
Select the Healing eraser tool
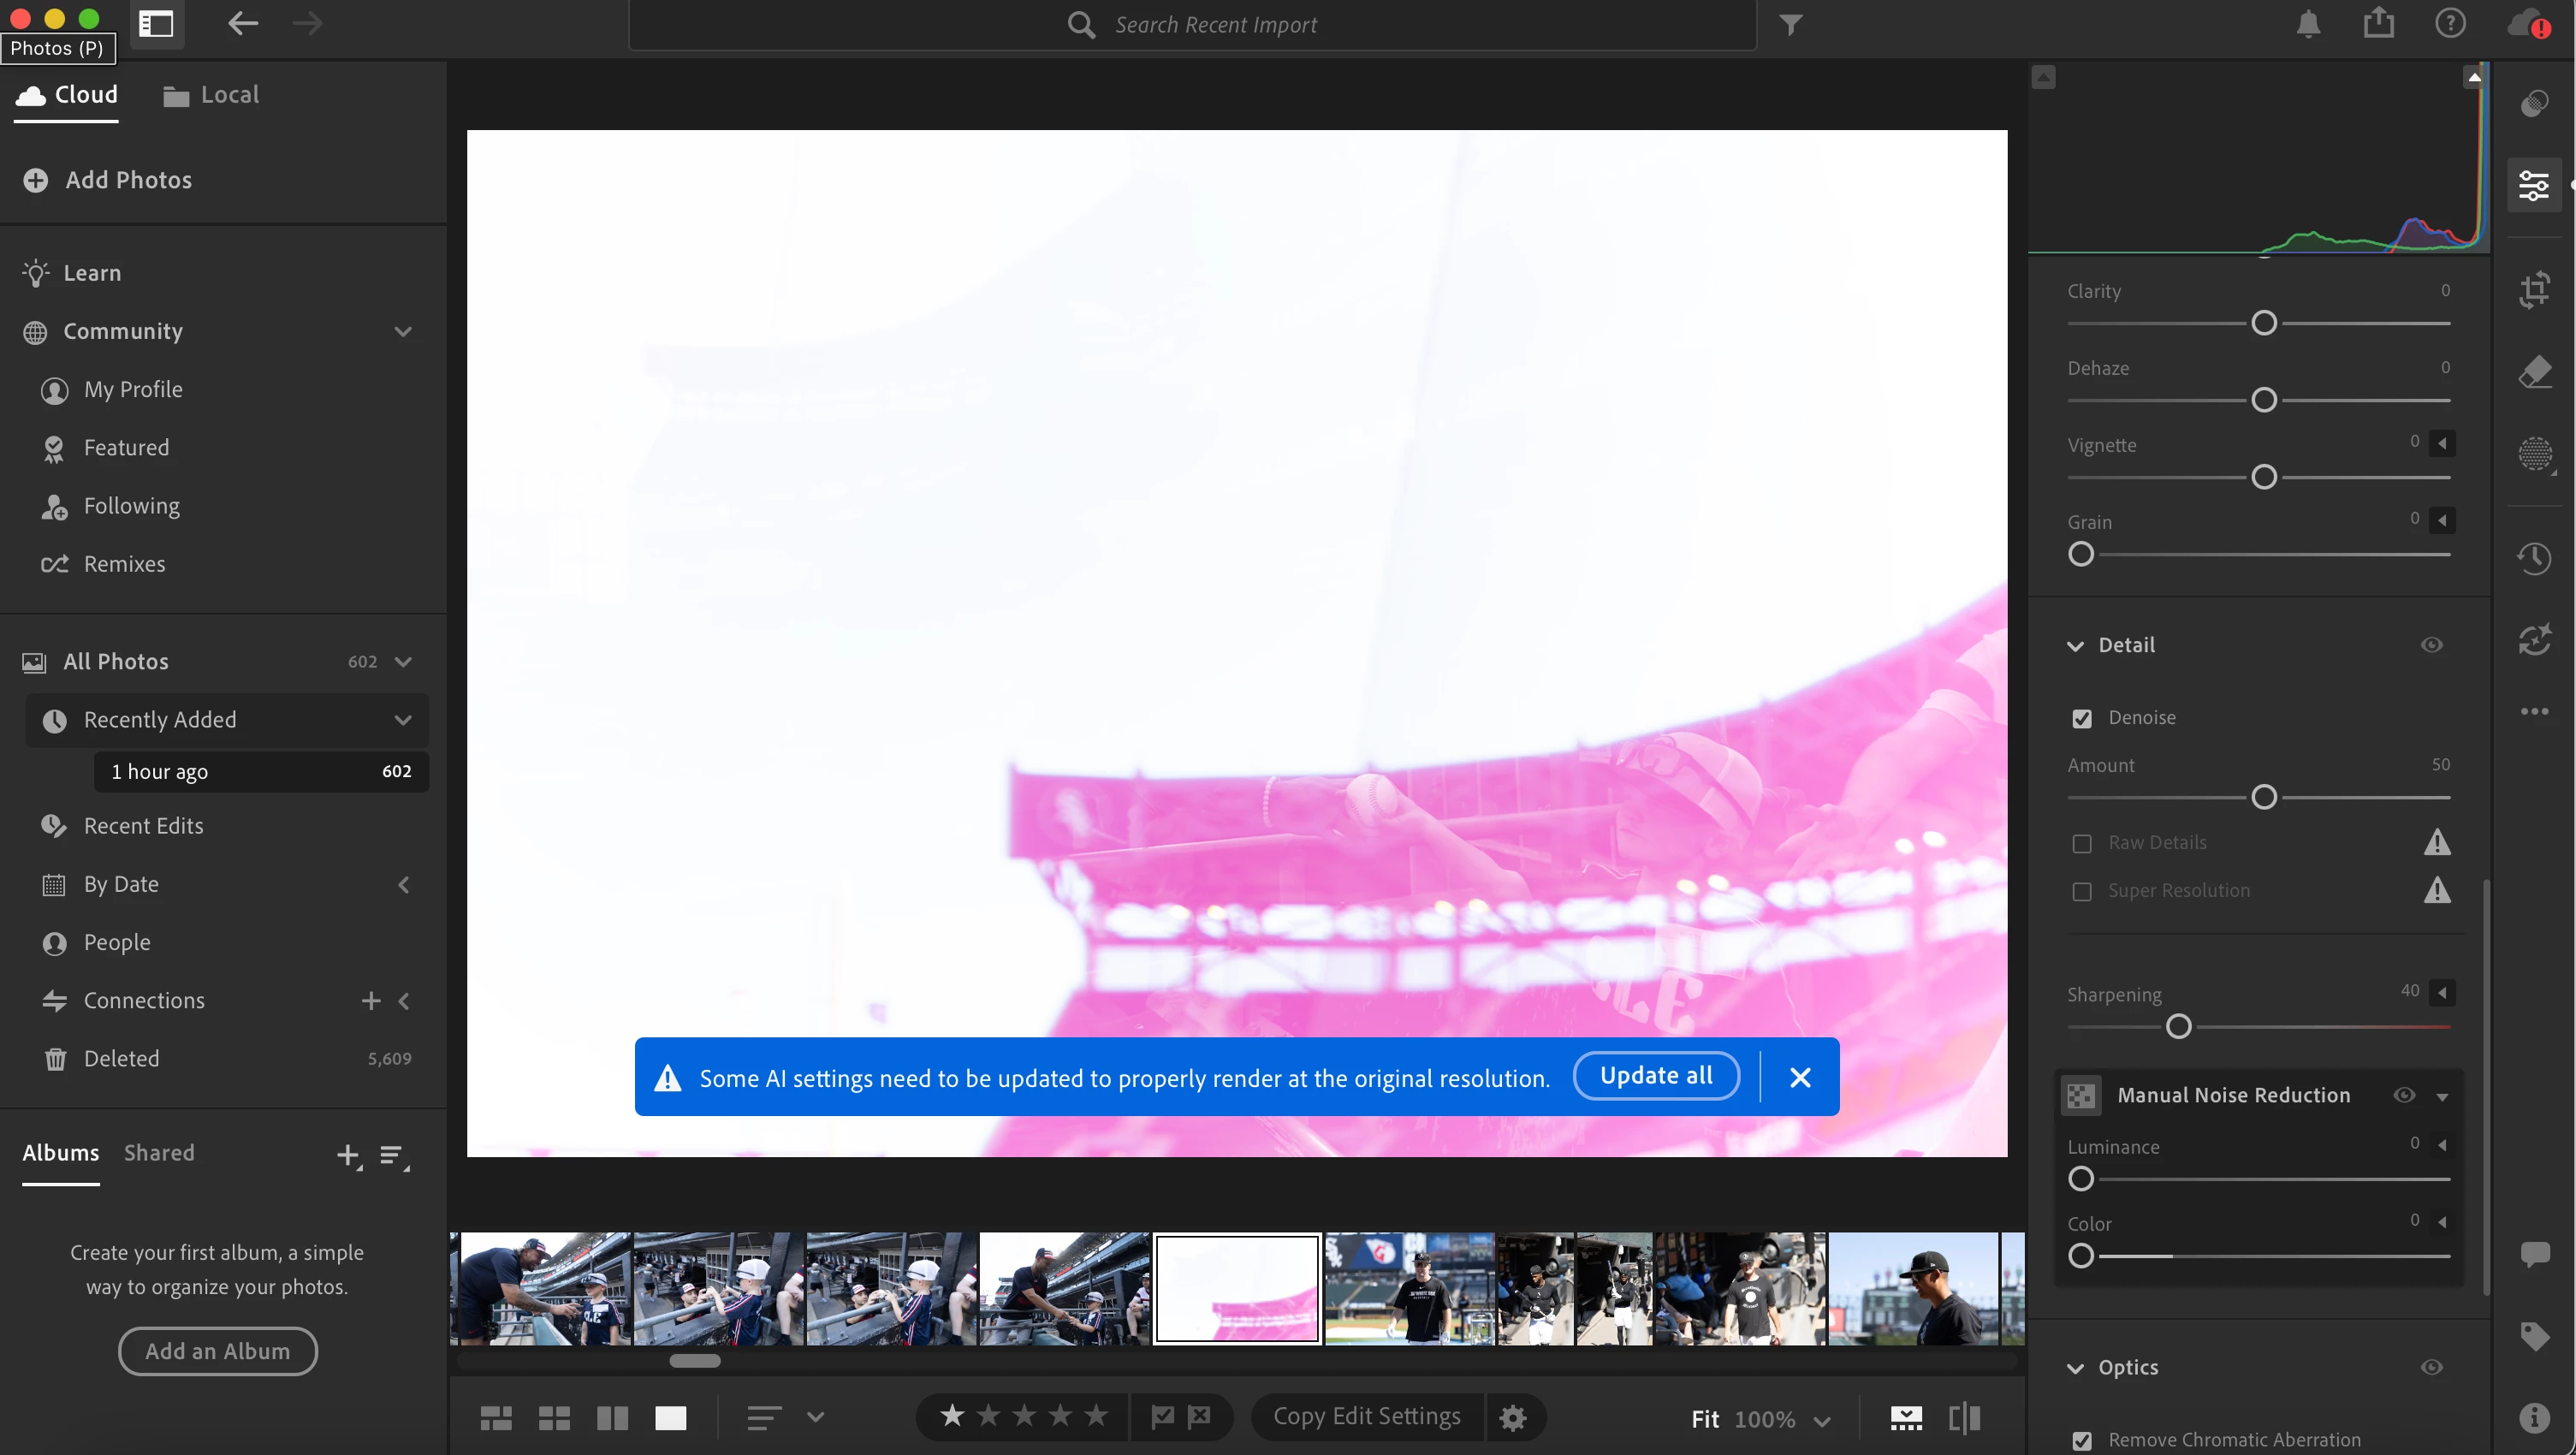point(2534,372)
